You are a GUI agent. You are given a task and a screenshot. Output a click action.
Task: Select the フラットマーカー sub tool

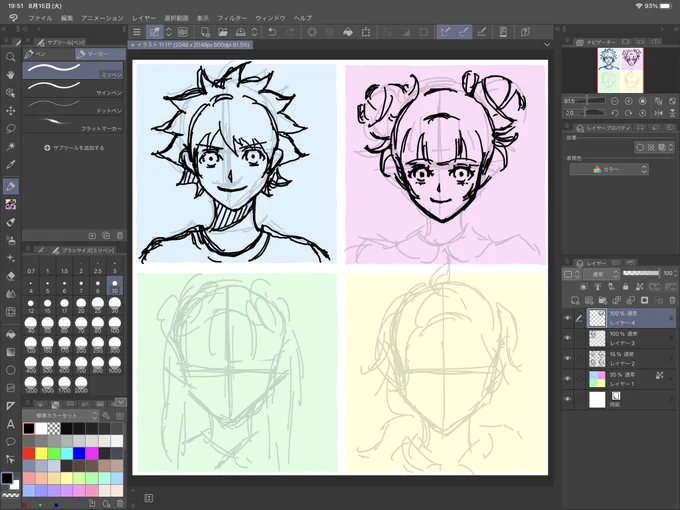point(73,124)
